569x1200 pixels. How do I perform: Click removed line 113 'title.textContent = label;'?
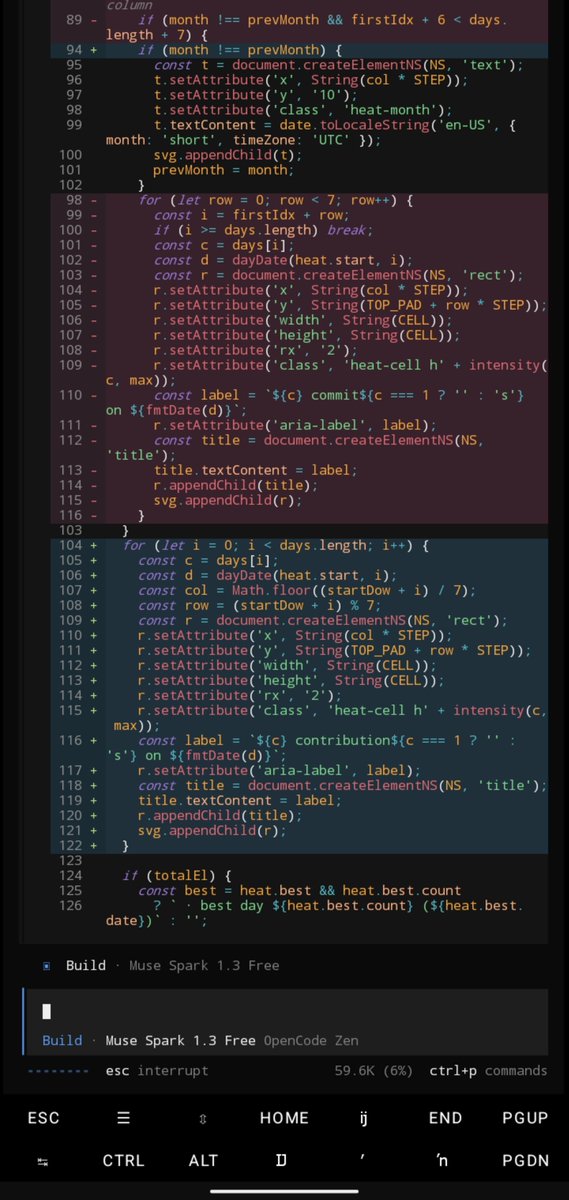coord(298,470)
